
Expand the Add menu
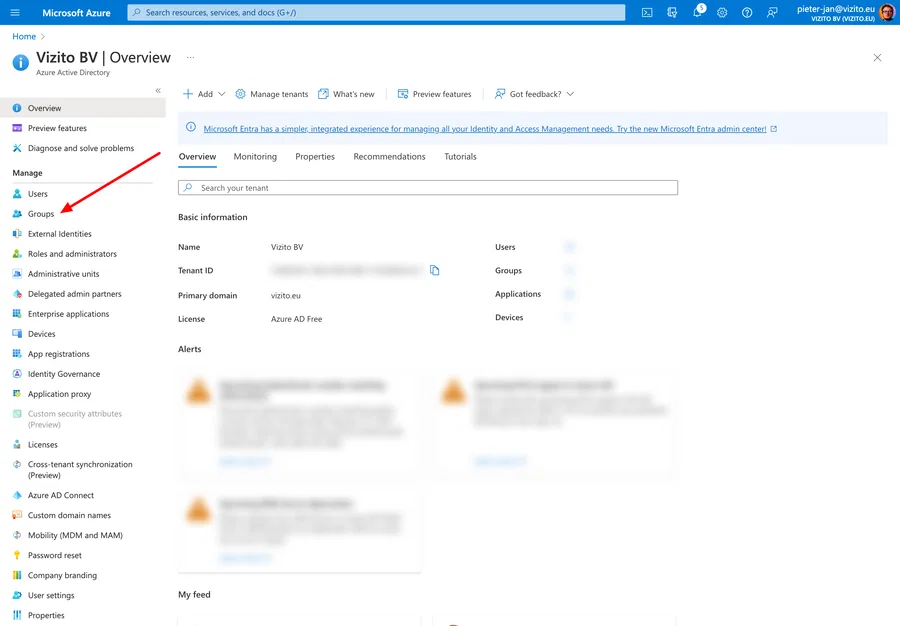pyautogui.click(x=200, y=93)
